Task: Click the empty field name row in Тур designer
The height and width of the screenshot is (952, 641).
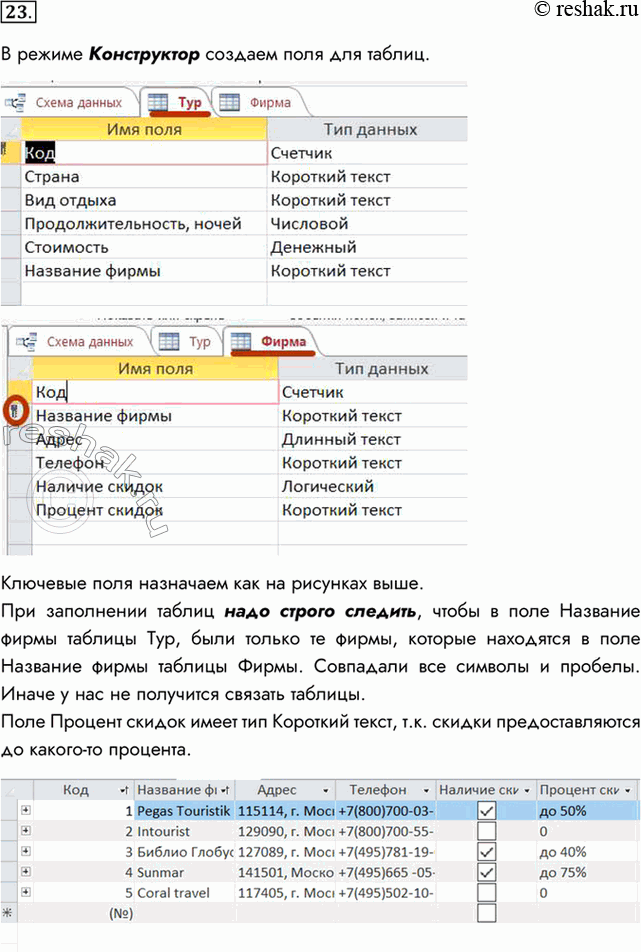Action: pos(144,294)
